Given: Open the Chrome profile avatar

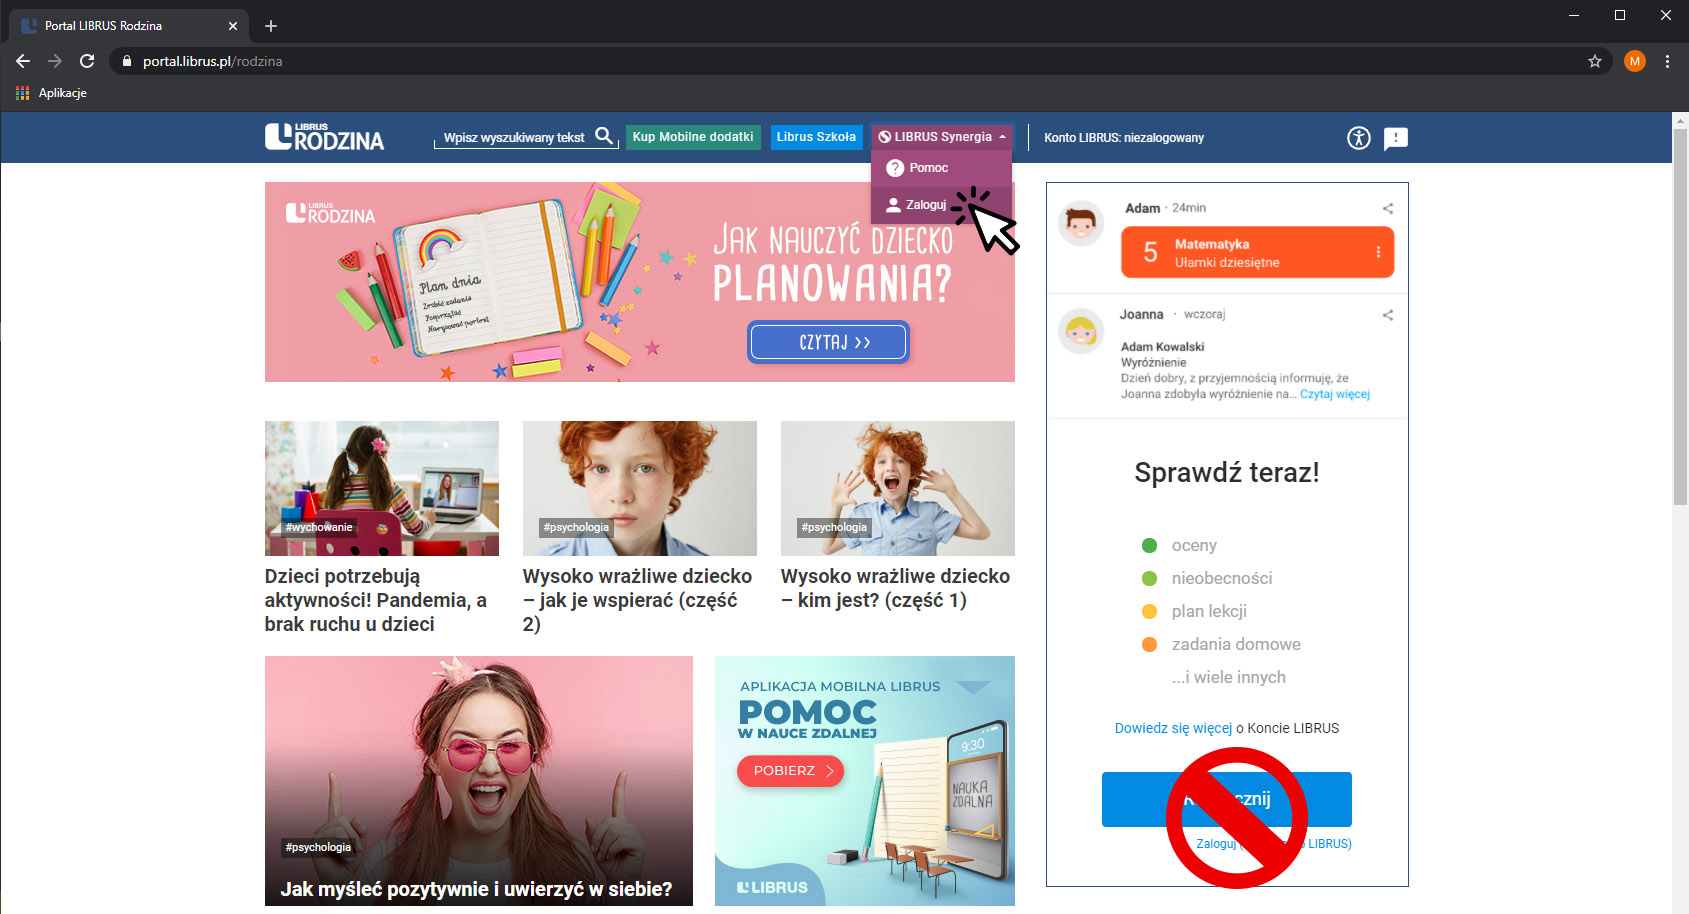Looking at the screenshot, I should 1634,61.
